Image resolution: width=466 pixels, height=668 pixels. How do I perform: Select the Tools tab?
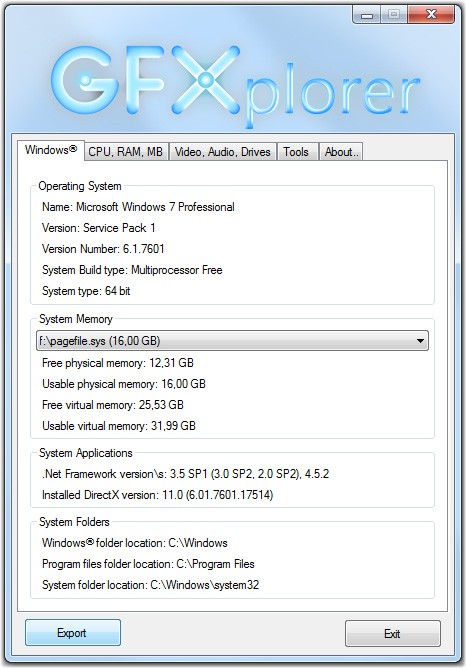pyautogui.click(x=296, y=152)
